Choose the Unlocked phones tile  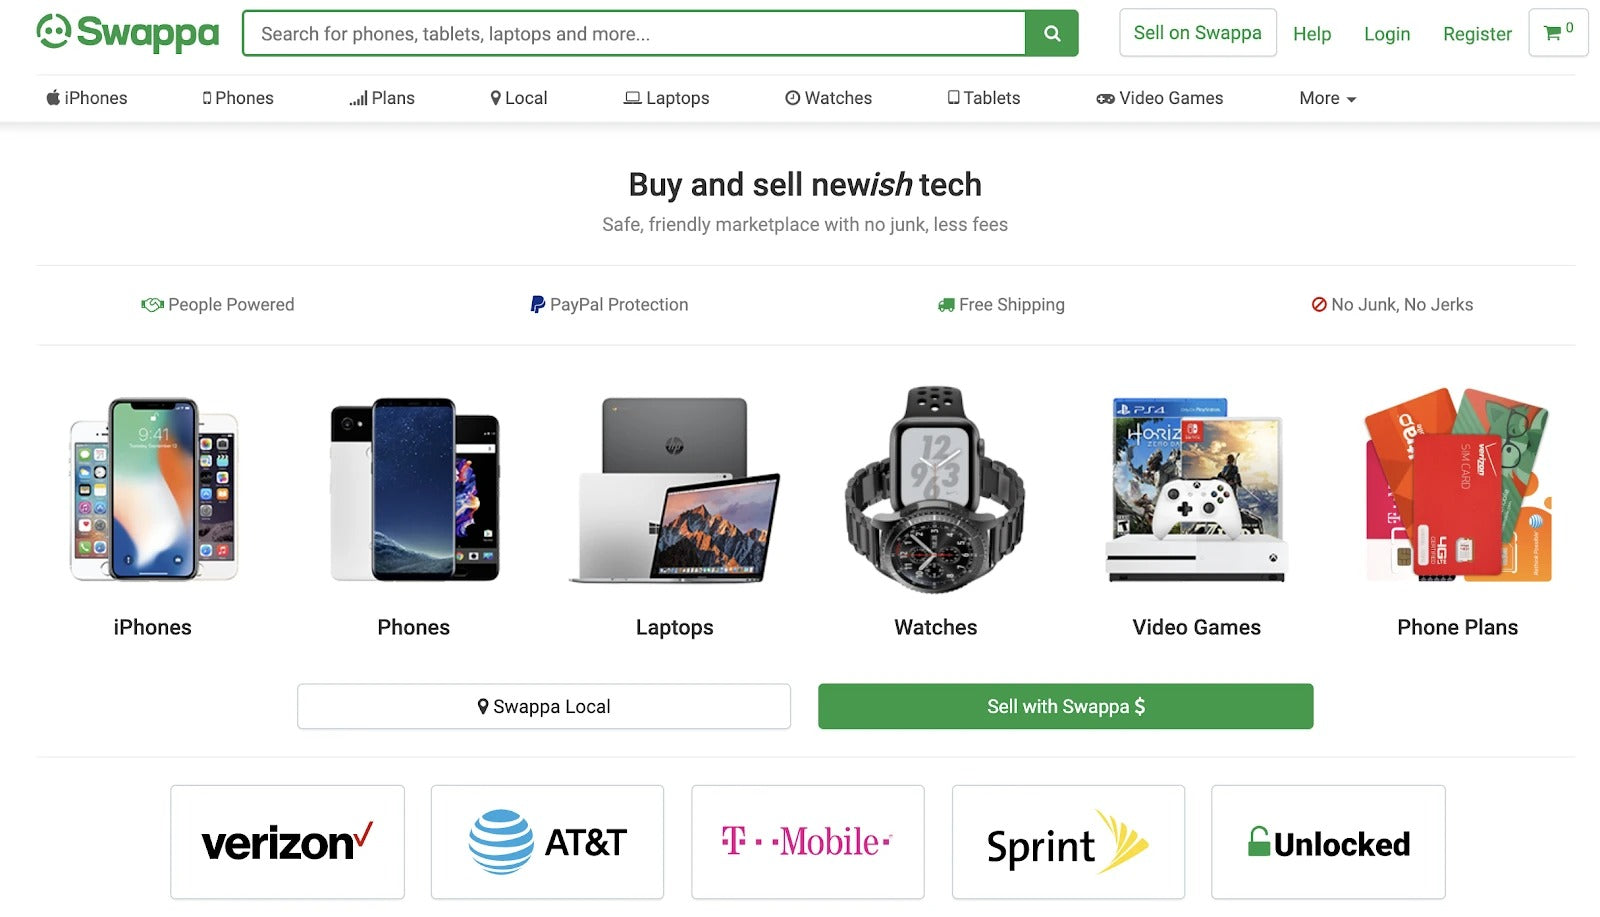1328,842
